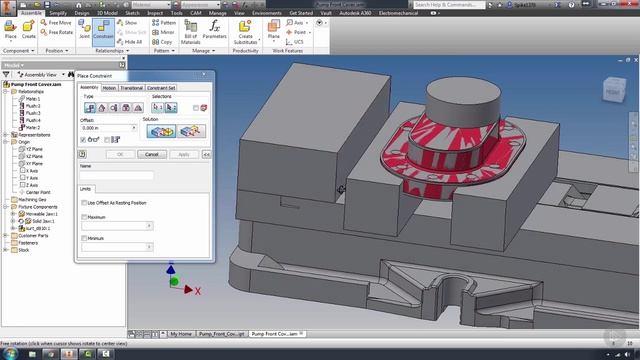Expand the Stock folder node
Viewport: 640px width, 360px height.
(x=6, y=250)
